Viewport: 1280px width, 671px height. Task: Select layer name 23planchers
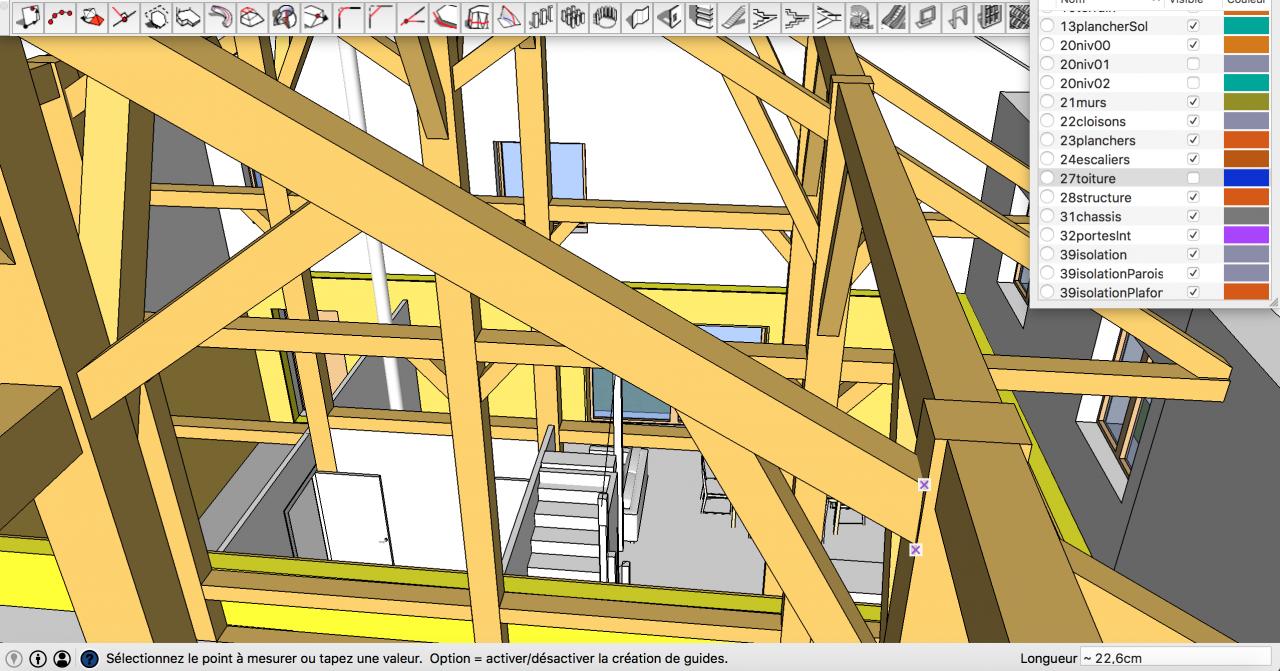[x=1097, y=140]
